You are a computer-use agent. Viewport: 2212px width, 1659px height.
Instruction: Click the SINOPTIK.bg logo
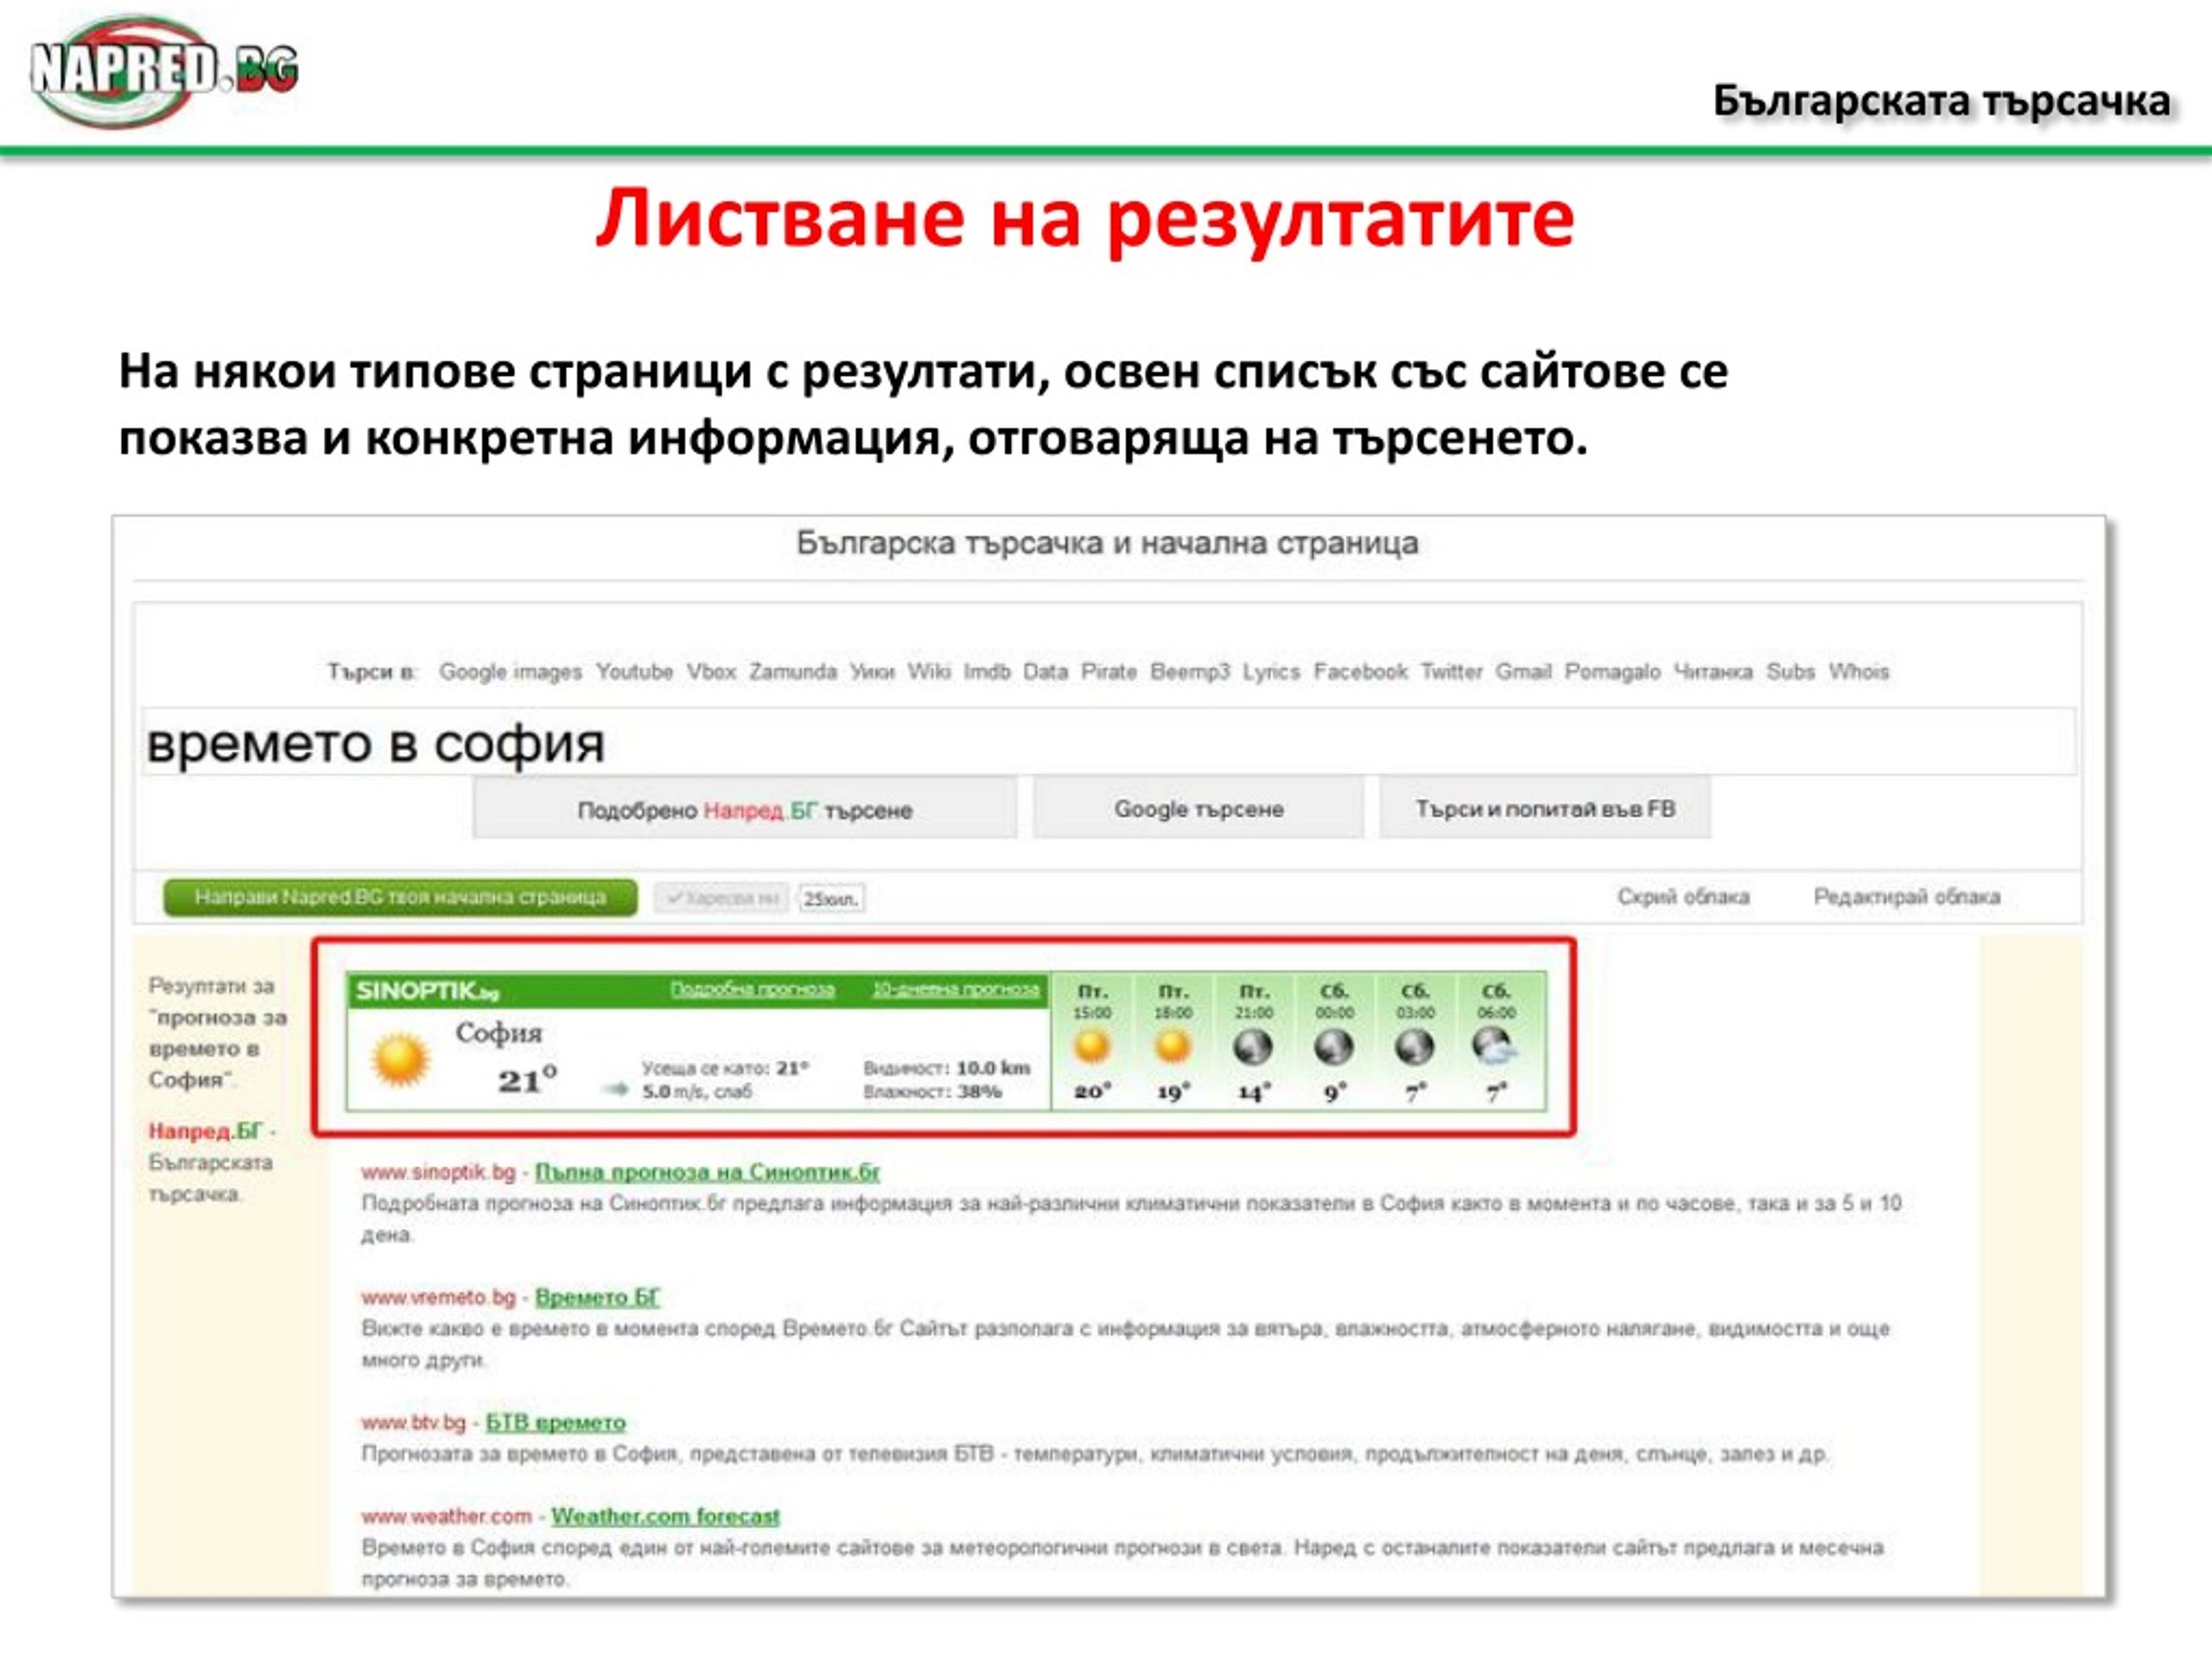427,990
